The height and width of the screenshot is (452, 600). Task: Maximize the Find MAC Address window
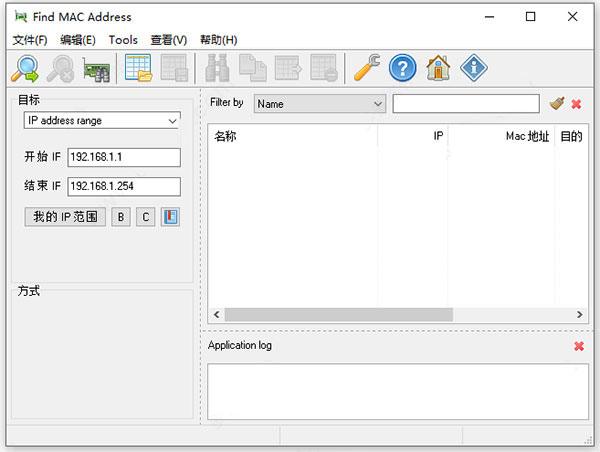point(530,17)
